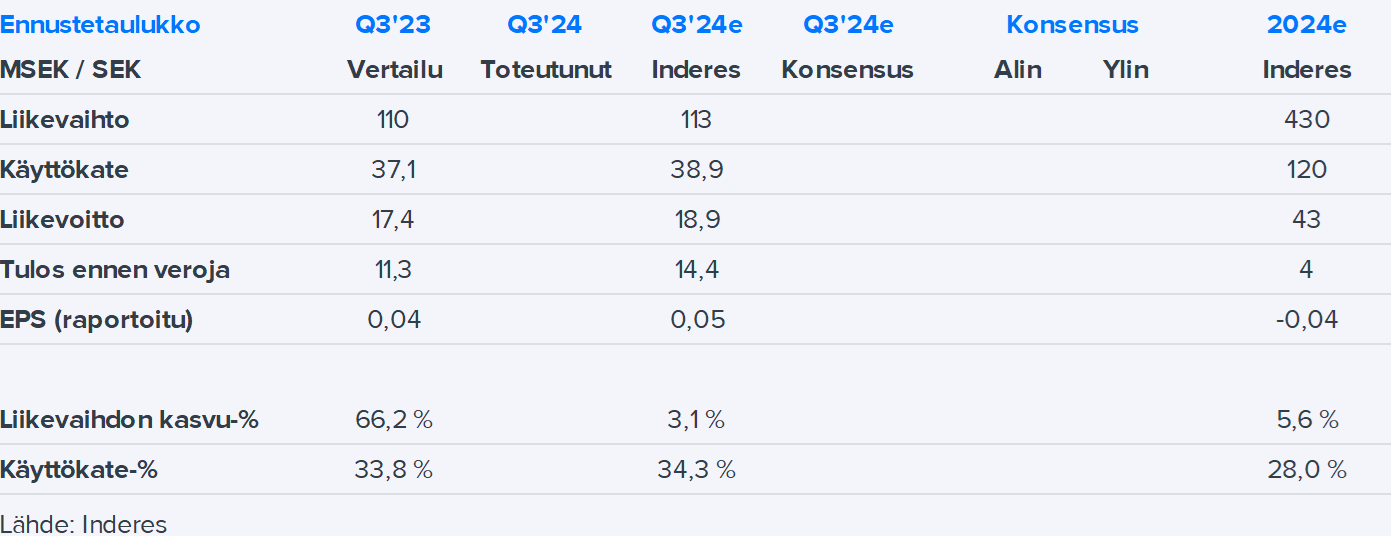The image size is (1391, 536).
Task: Select the Liikevoitto row label
Action: click(x=63, y=220)
